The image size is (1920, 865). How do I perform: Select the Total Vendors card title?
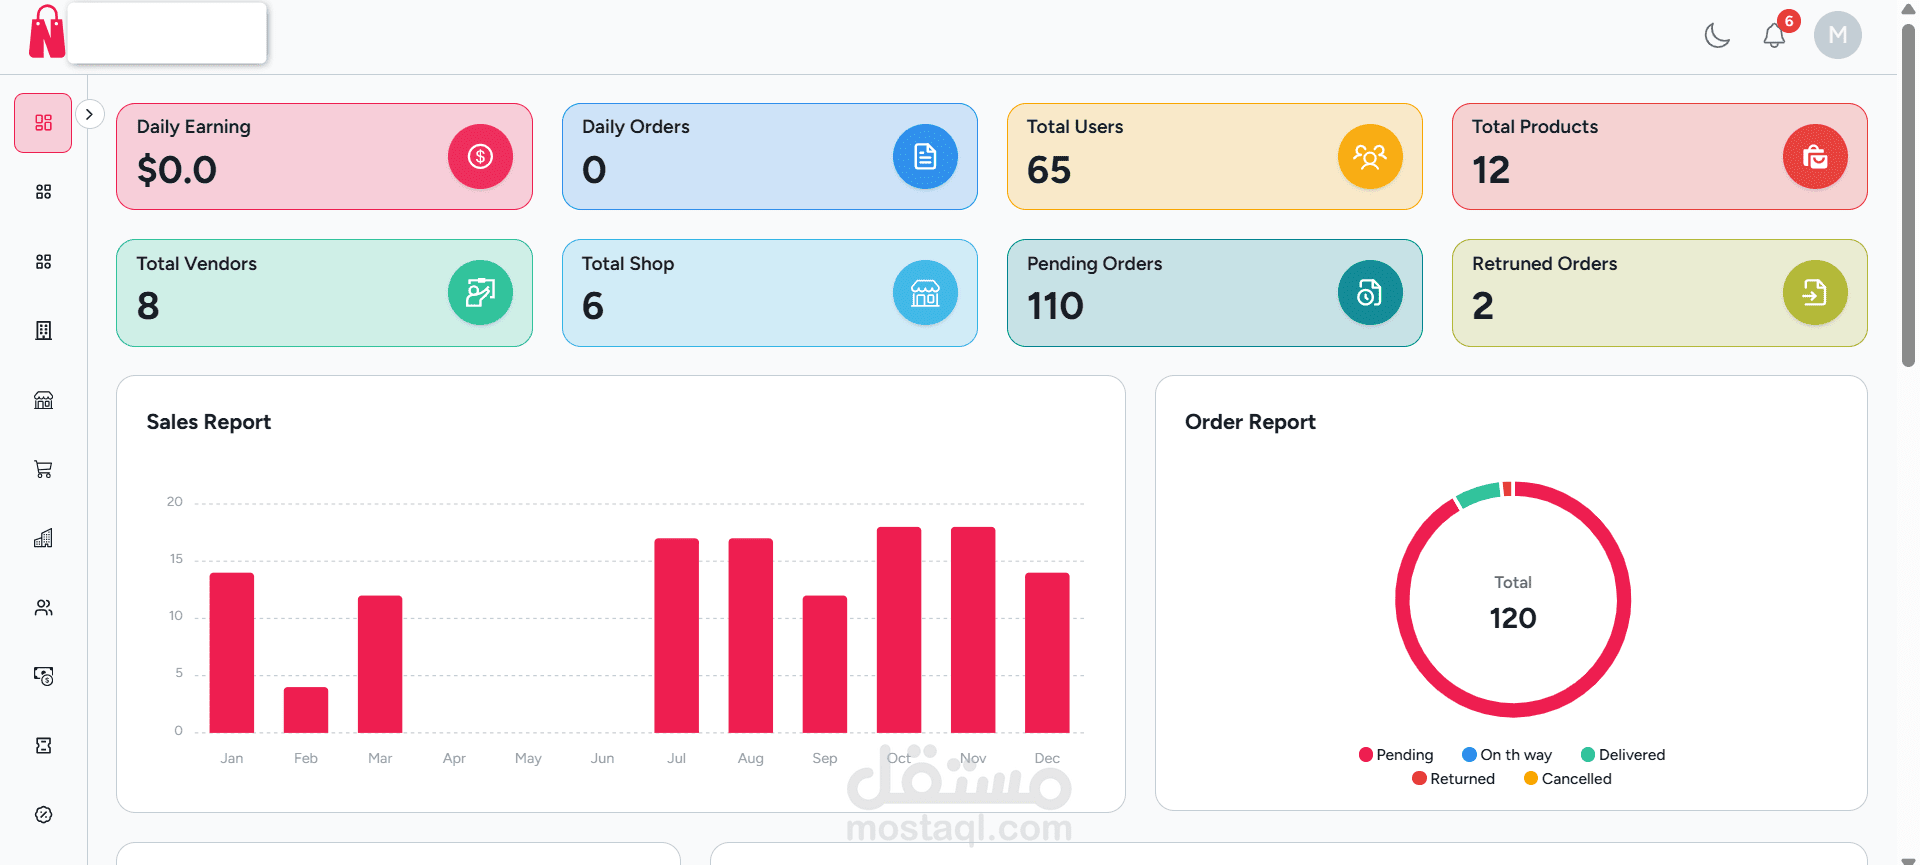point(197,264)
